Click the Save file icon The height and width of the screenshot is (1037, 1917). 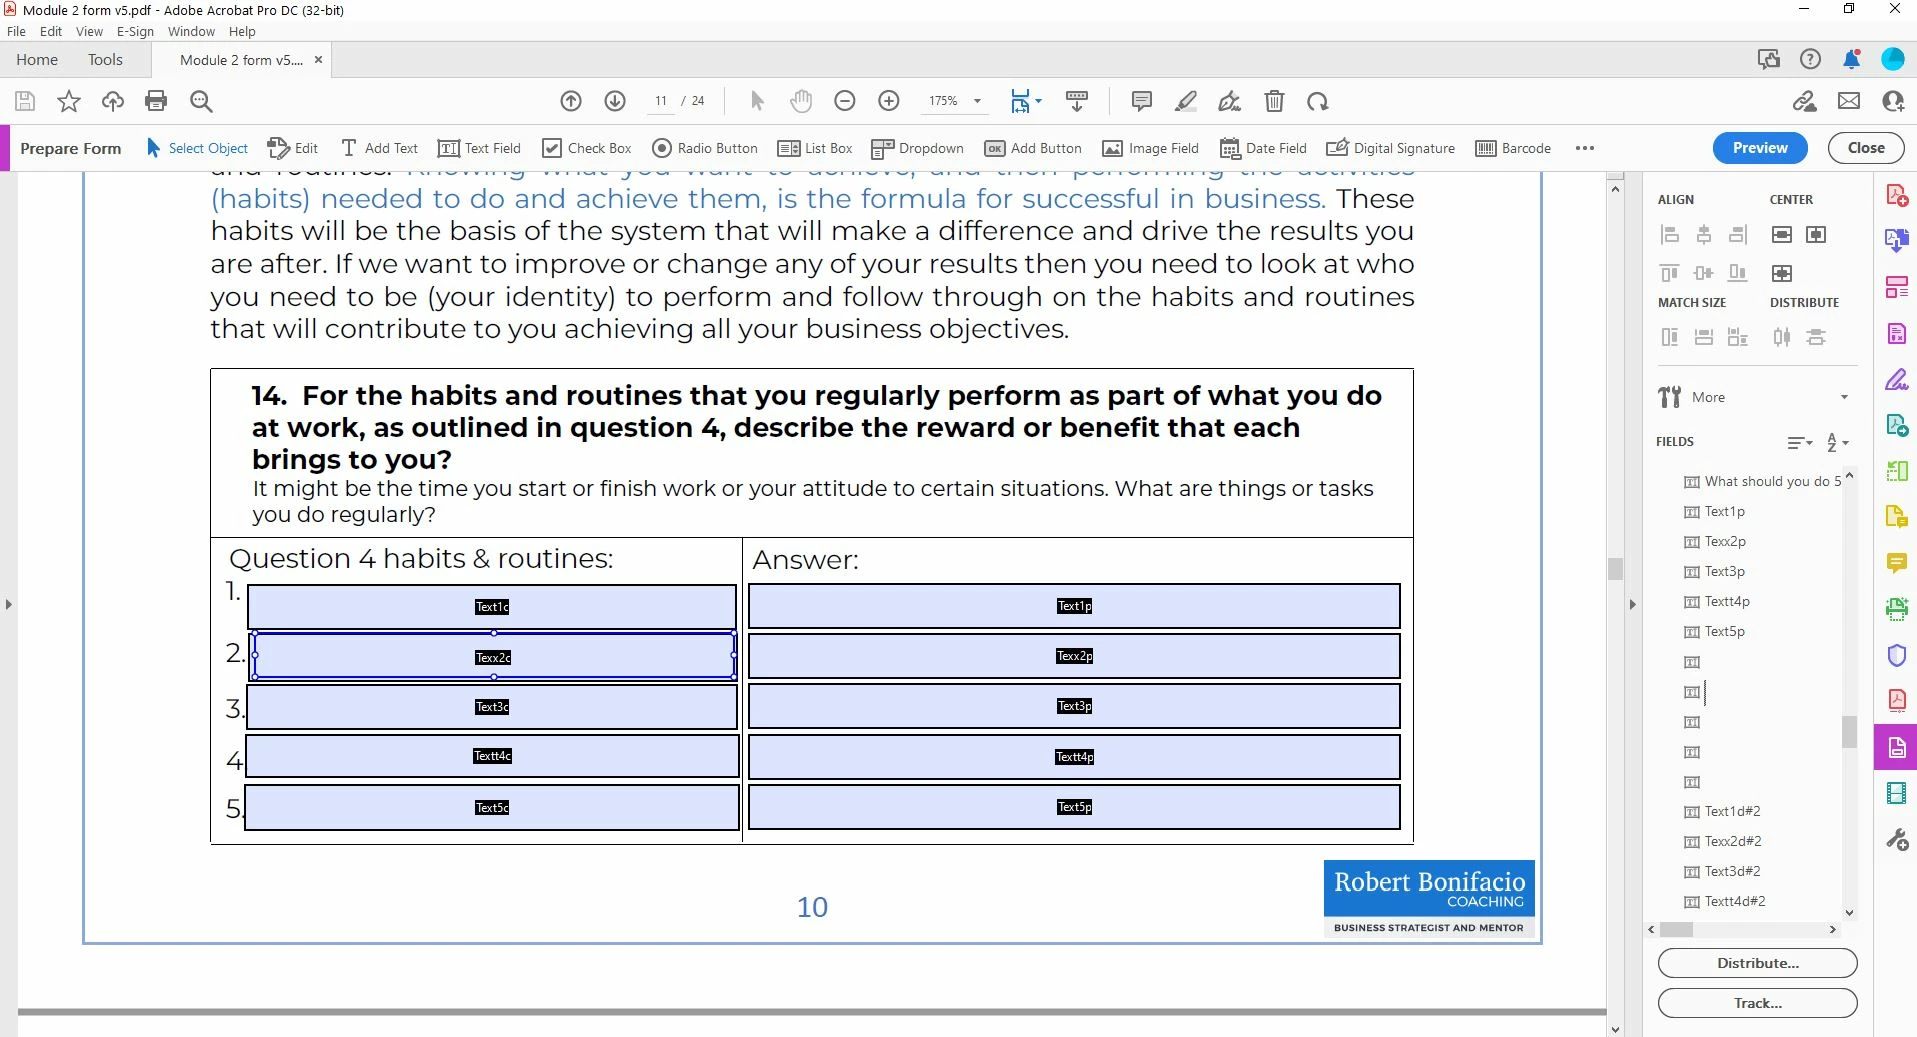25,101
